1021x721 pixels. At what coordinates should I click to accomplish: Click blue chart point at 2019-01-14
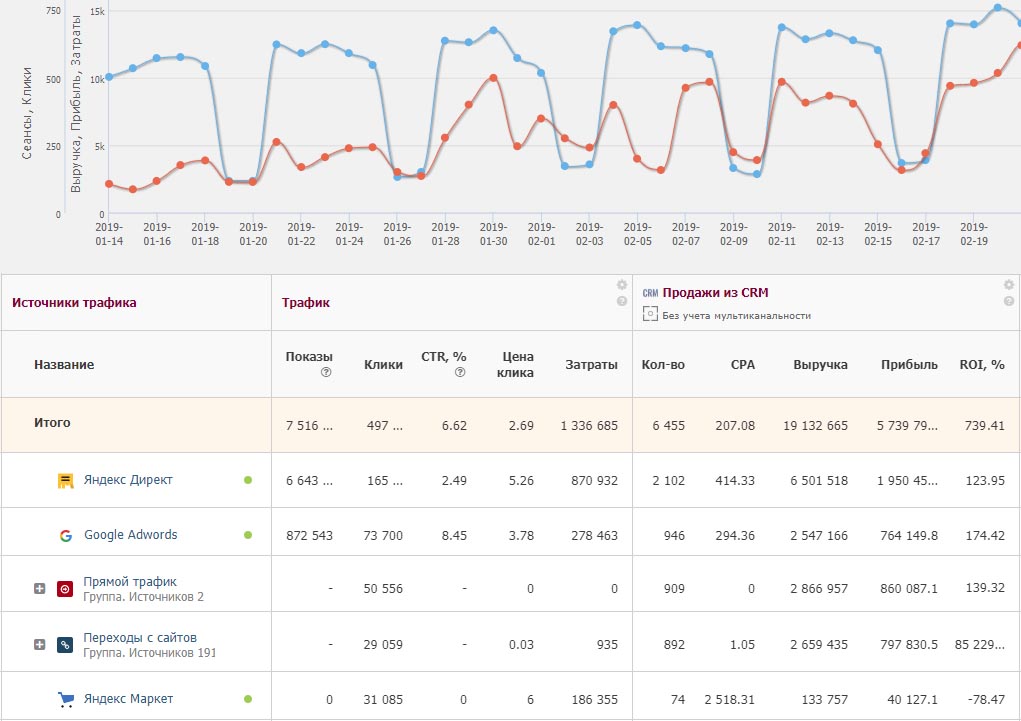click(109, 77)
